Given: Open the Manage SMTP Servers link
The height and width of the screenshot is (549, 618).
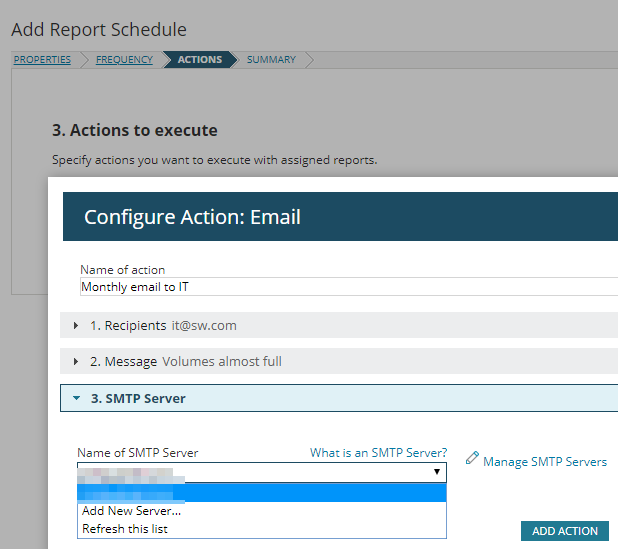Looking at the screenshot, I should [545, 462].
